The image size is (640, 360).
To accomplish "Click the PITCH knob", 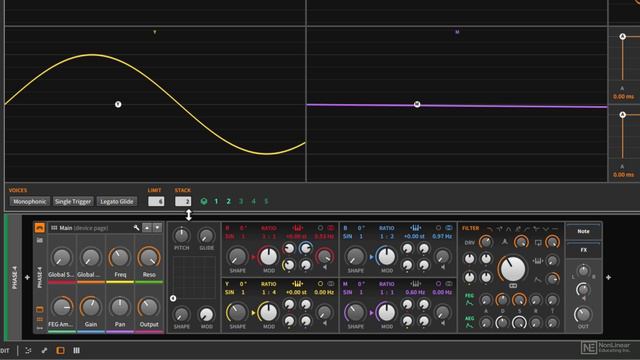I will tap(181, 236).
